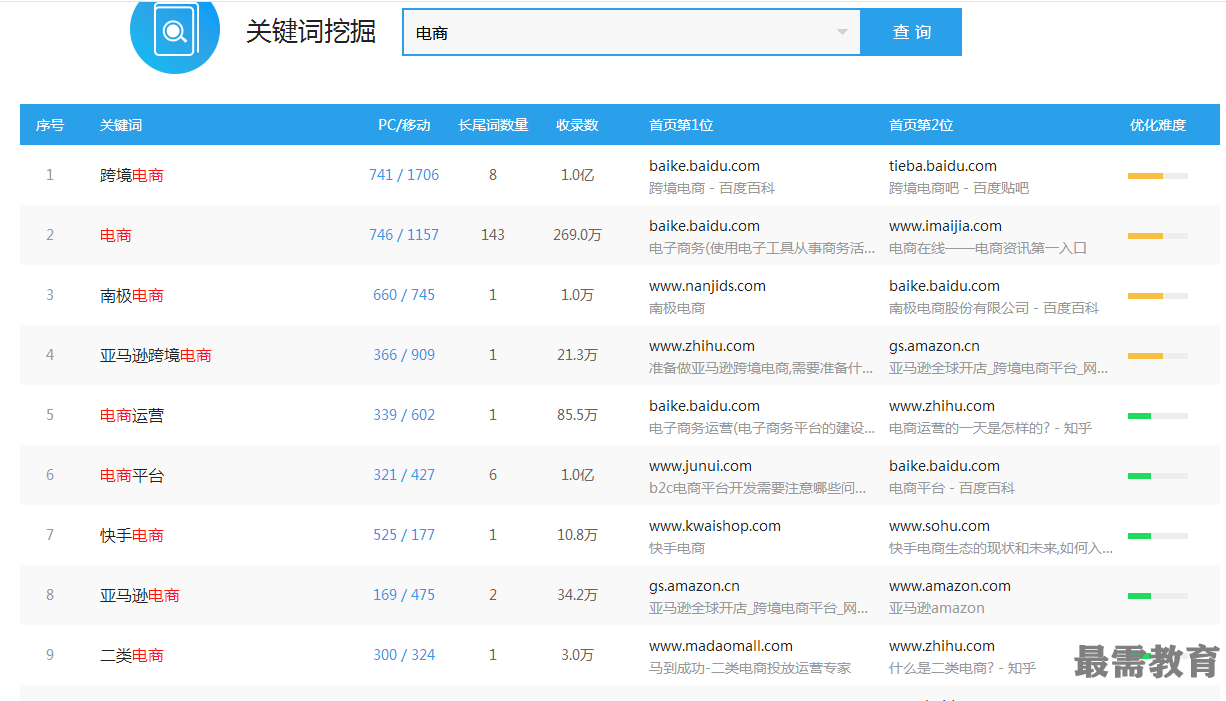Click www.junui.com result
This screenshot has height=701, width=1226.
(700, 466)
